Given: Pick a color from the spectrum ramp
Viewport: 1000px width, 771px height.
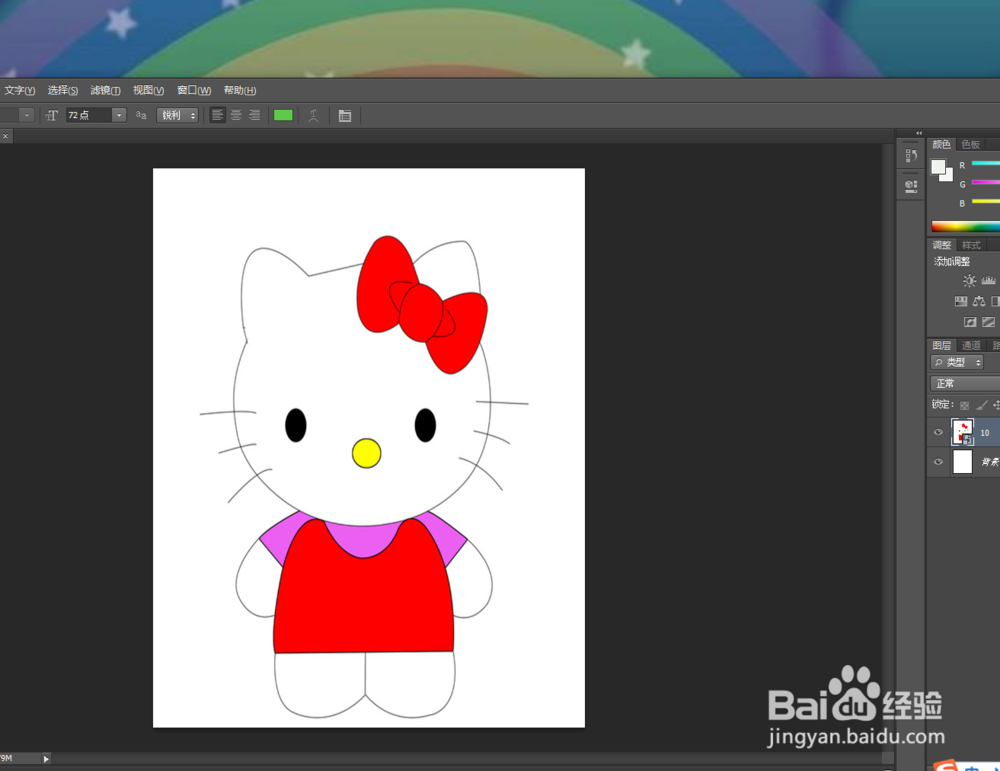Looking at the screenshot, I should [x=966, y=226].
